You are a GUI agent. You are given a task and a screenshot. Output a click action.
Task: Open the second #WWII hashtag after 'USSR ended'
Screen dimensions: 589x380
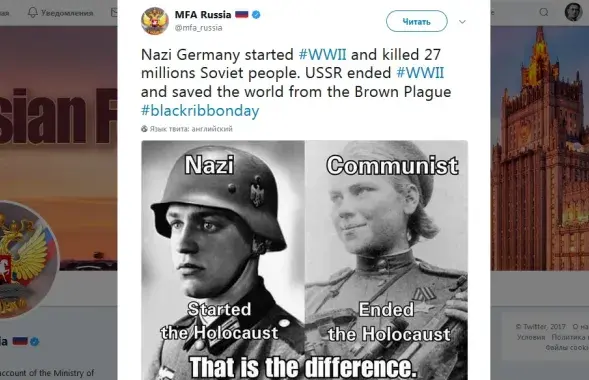click(420, 73)
